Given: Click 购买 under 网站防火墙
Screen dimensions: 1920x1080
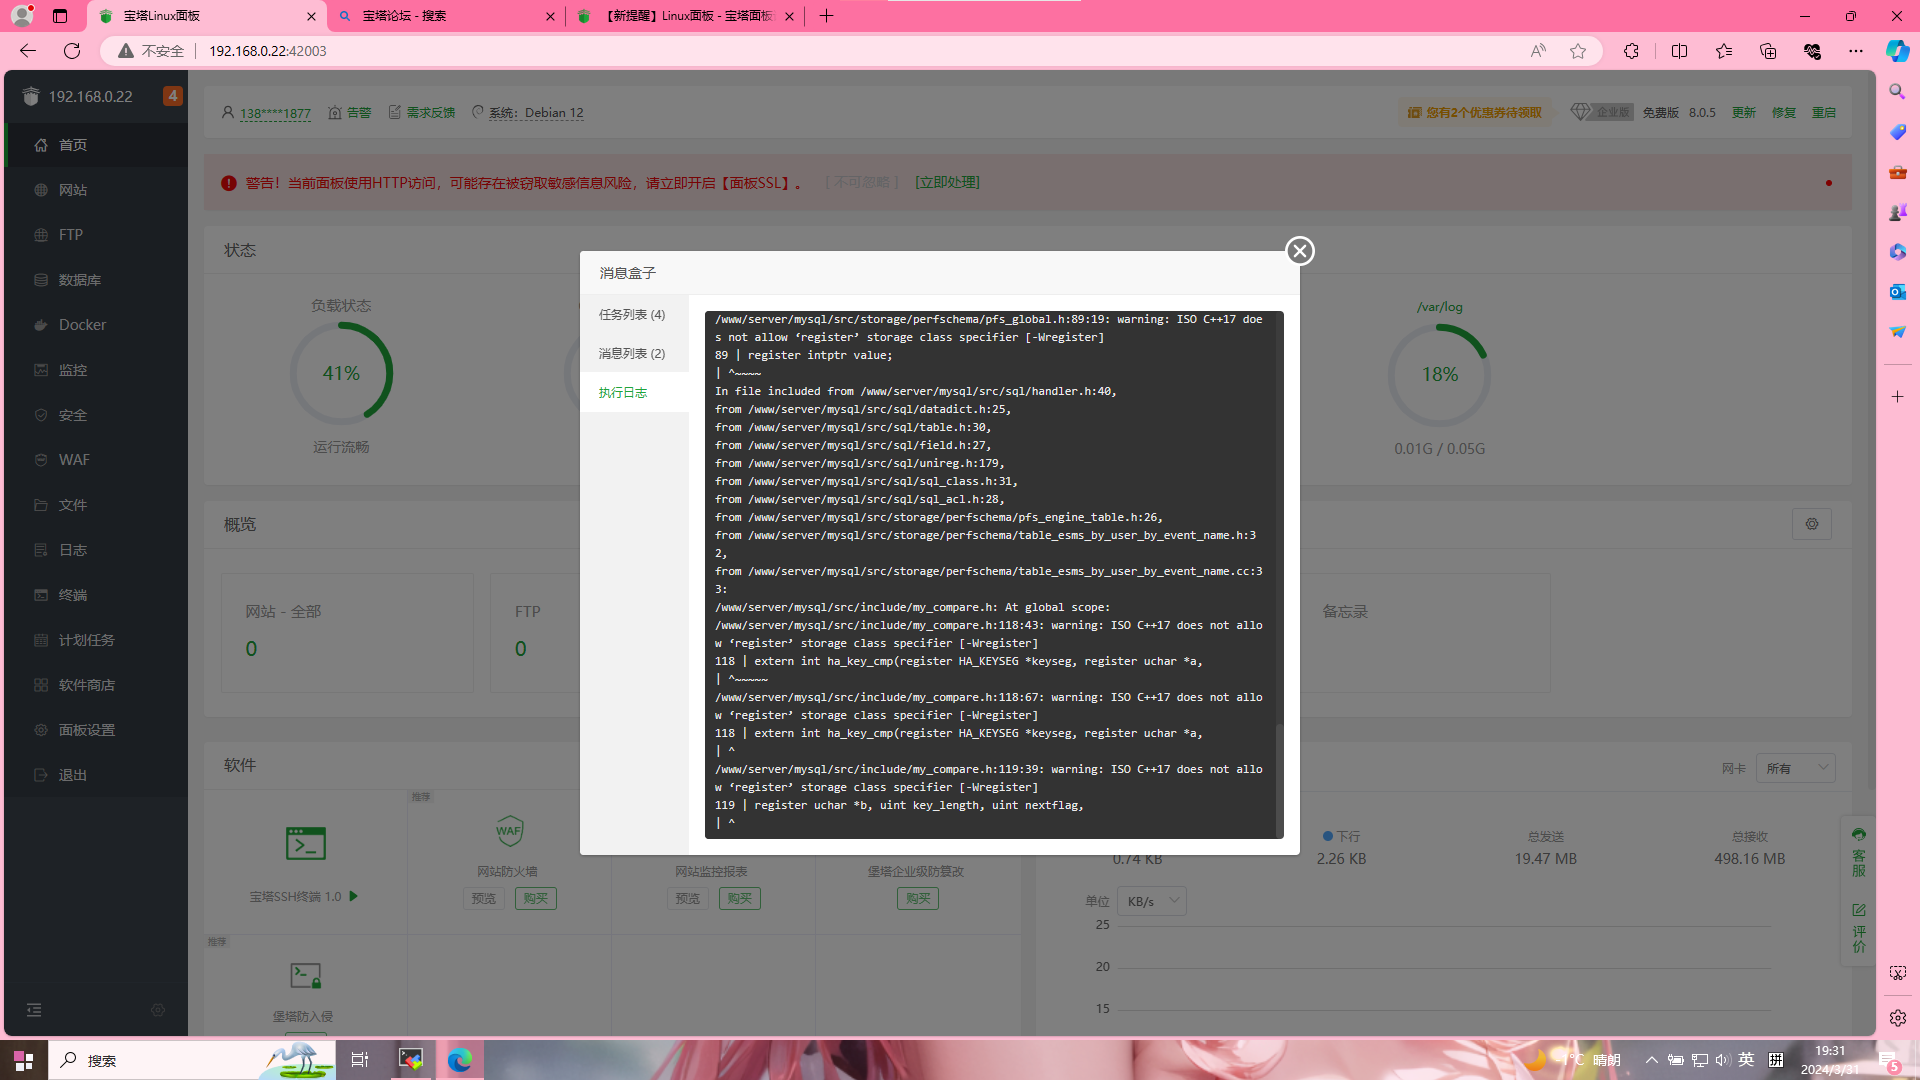Looking at the screenshot, I should coord(536,898).
